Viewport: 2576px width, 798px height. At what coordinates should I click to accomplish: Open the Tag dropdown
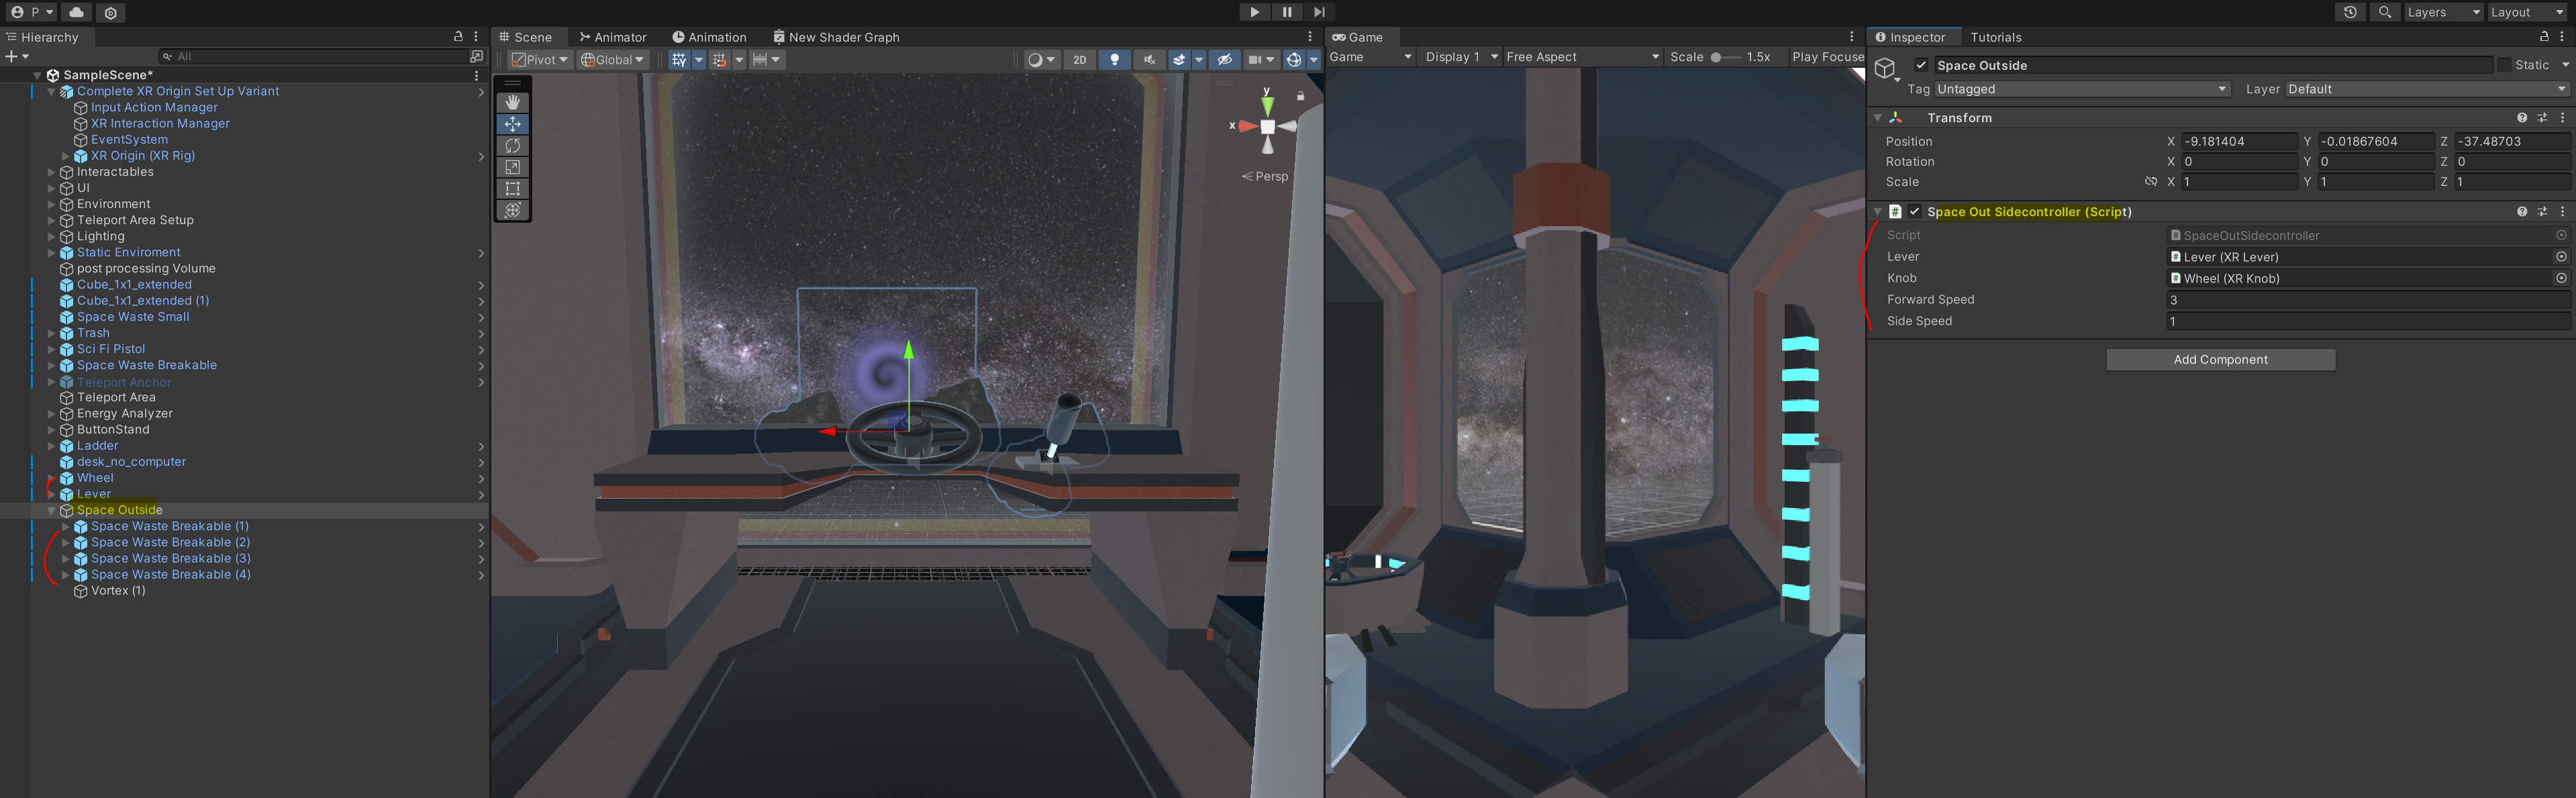coord(2081,89)
